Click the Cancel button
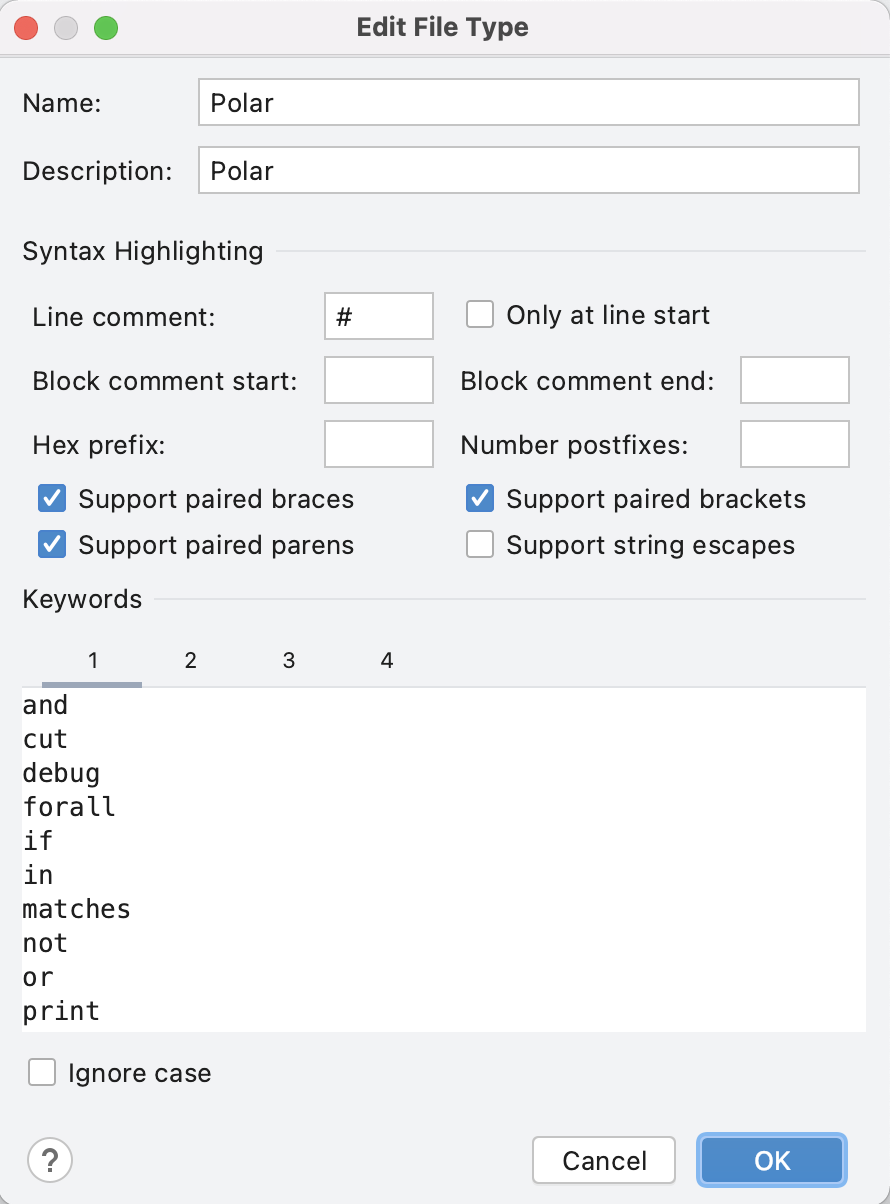 pyautogui.click(x=604, y=1160)
